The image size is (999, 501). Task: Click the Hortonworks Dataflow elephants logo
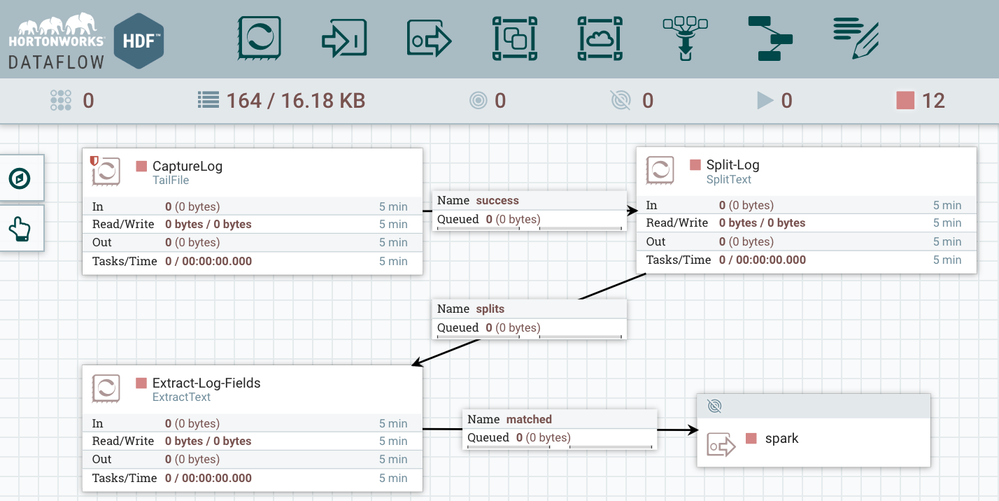56,41
